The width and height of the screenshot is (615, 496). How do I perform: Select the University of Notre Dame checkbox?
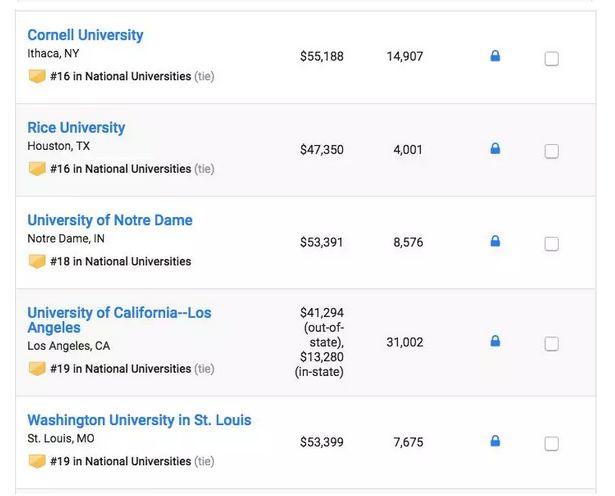551,244
